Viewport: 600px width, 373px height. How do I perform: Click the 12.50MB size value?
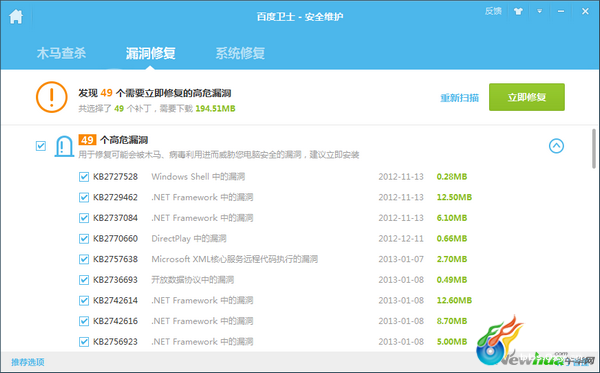click(454, 197)
